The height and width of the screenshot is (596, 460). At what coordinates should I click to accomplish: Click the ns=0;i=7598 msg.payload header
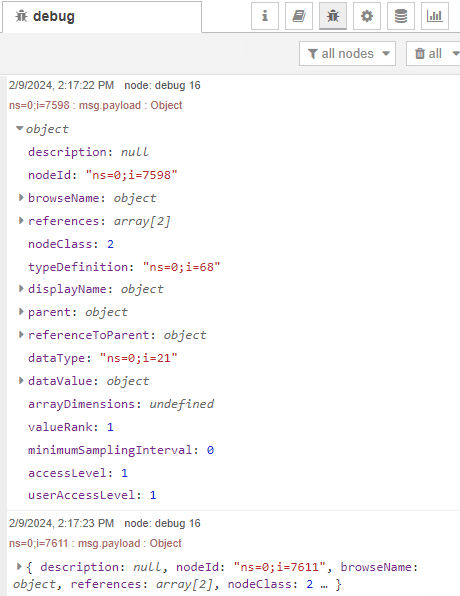coord(95,105)
